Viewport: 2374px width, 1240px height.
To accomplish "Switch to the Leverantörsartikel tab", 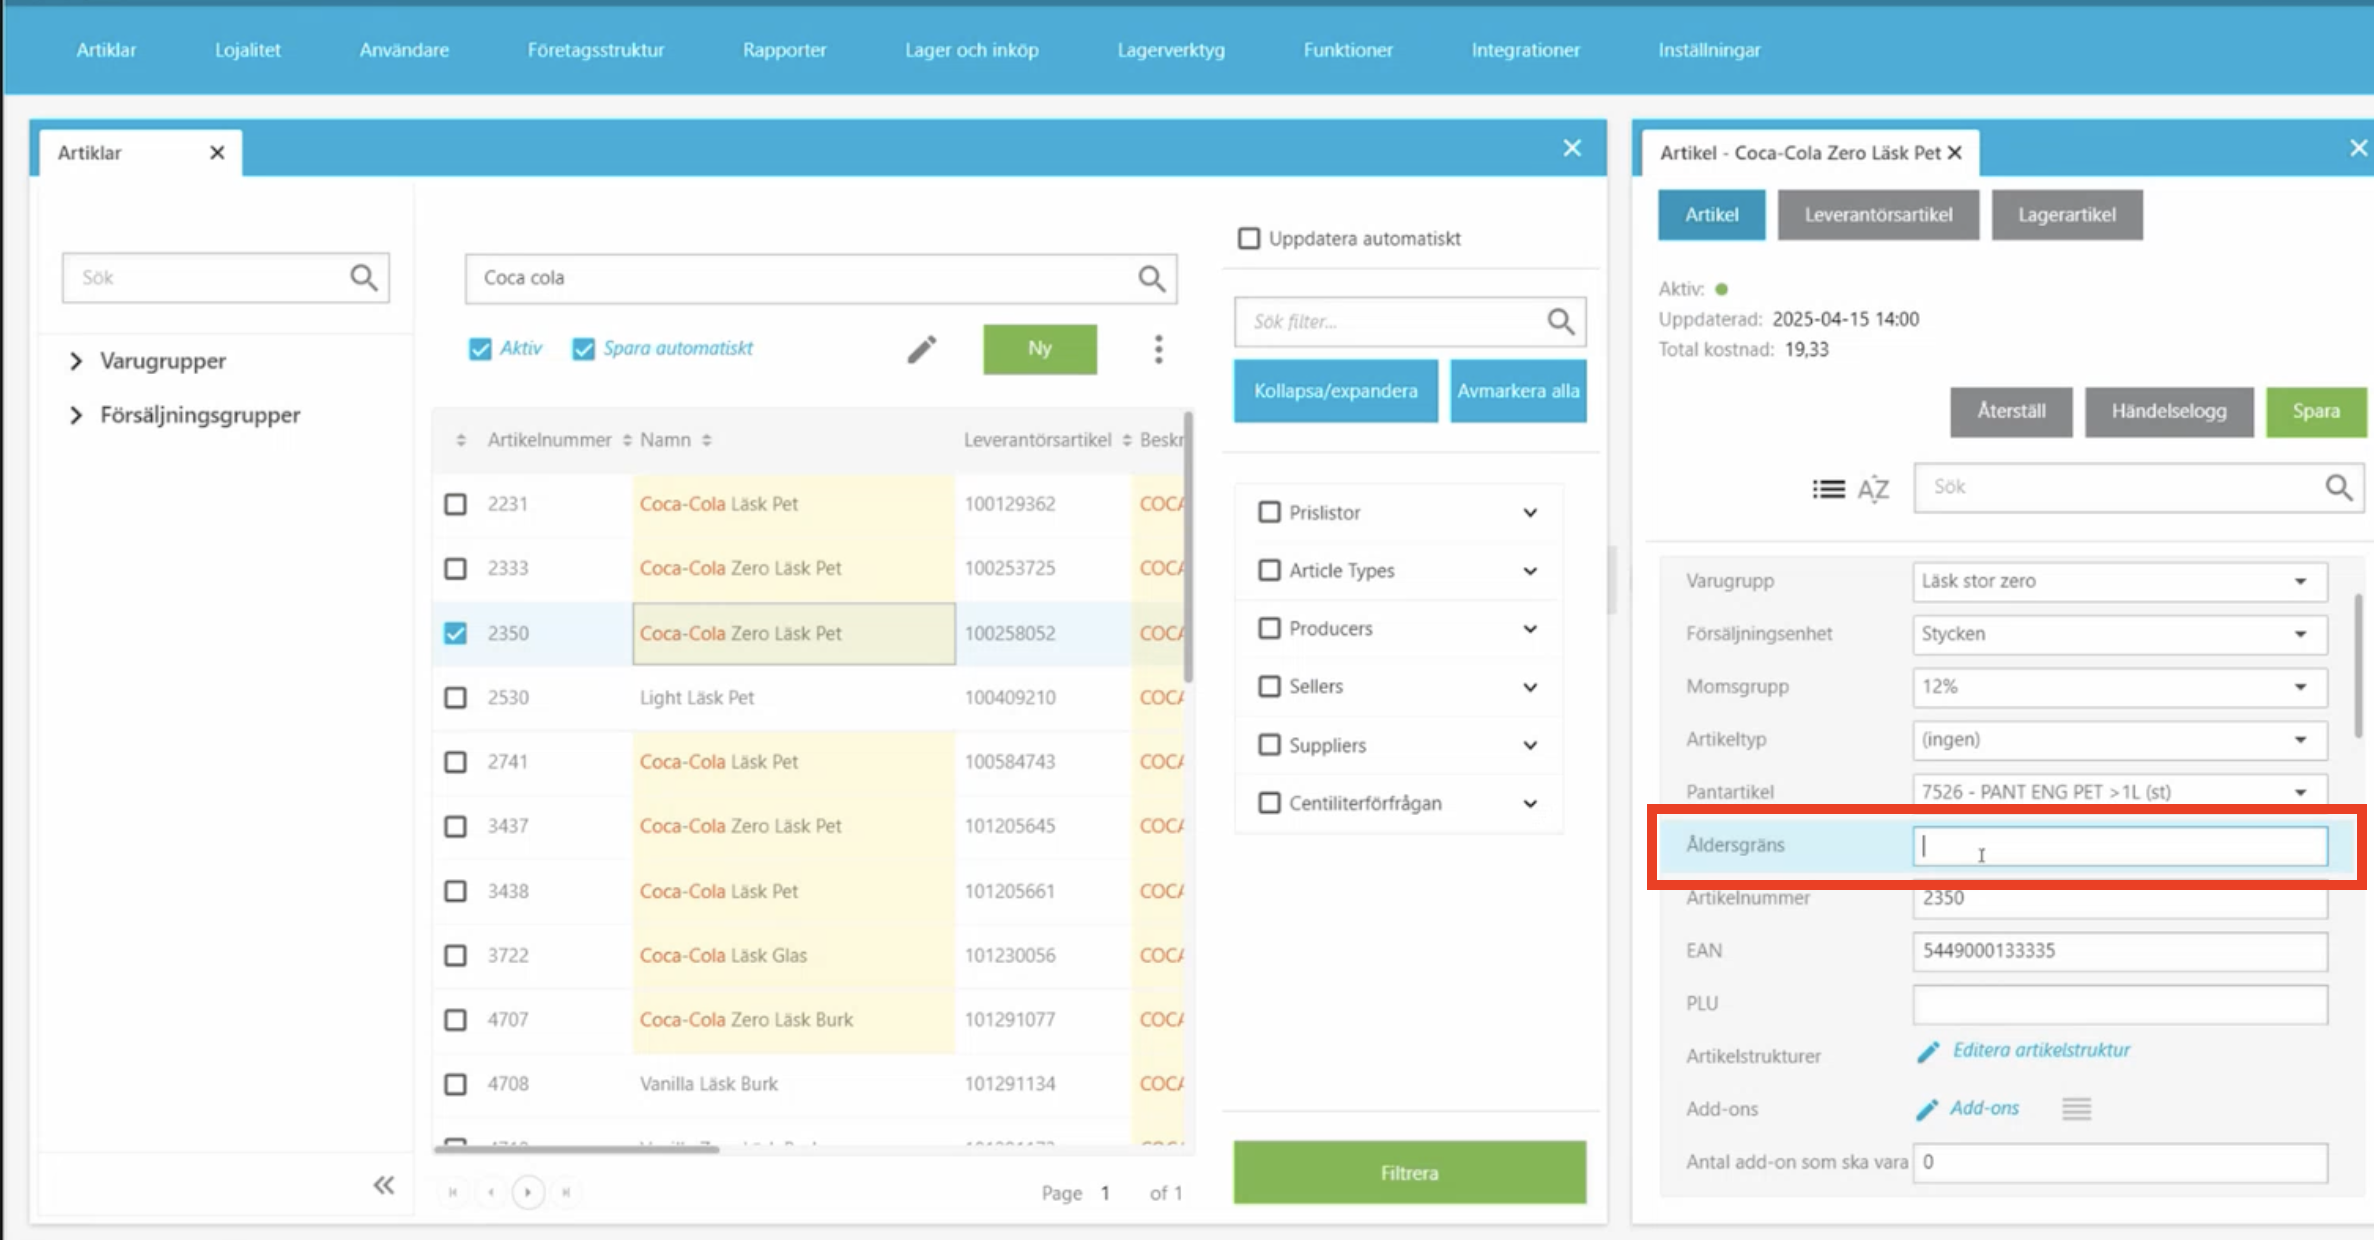I will (x=1878, y=215).
